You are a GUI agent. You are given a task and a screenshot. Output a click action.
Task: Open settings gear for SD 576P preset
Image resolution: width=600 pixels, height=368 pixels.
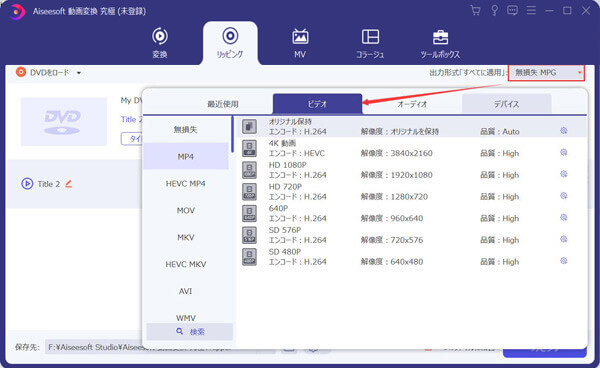coord(564,239)
